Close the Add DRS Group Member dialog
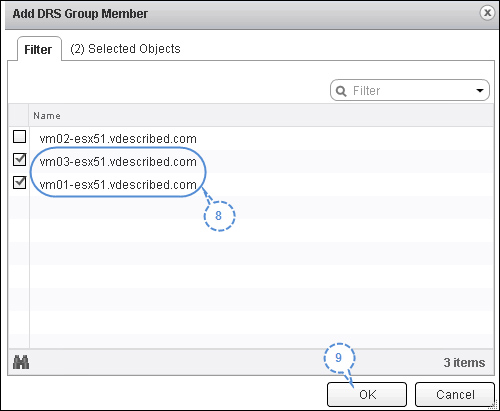This screenshot has height=411, width=500. (487, 13)
